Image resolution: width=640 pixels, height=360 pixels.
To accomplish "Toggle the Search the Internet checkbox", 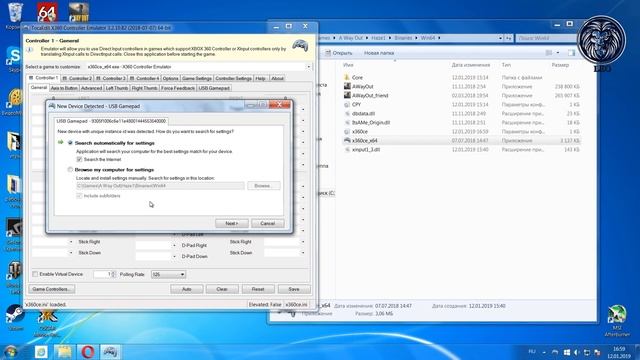I will pyautogui.click(x=79, y=159).
